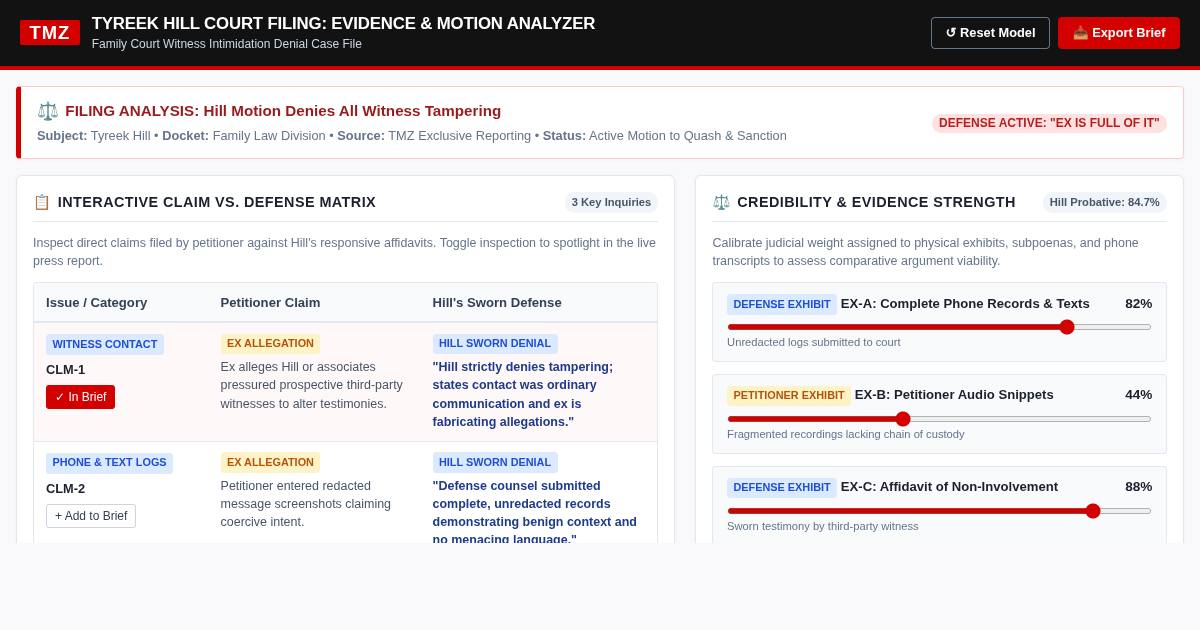Click the DEFENSE EXHIBIT tag for EX-A
Viewport: 1200px width, 630px height.
click(782, 304)
